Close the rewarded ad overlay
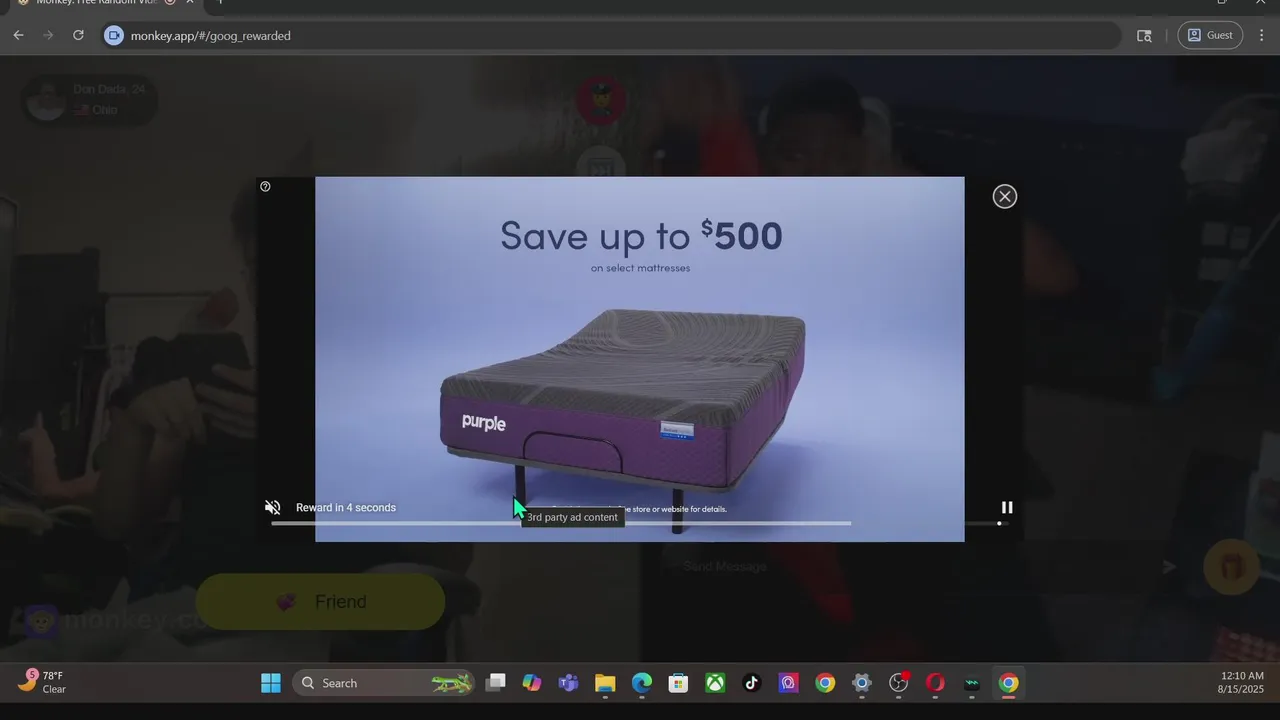The image size is (1280, 720). (1005, 196)
